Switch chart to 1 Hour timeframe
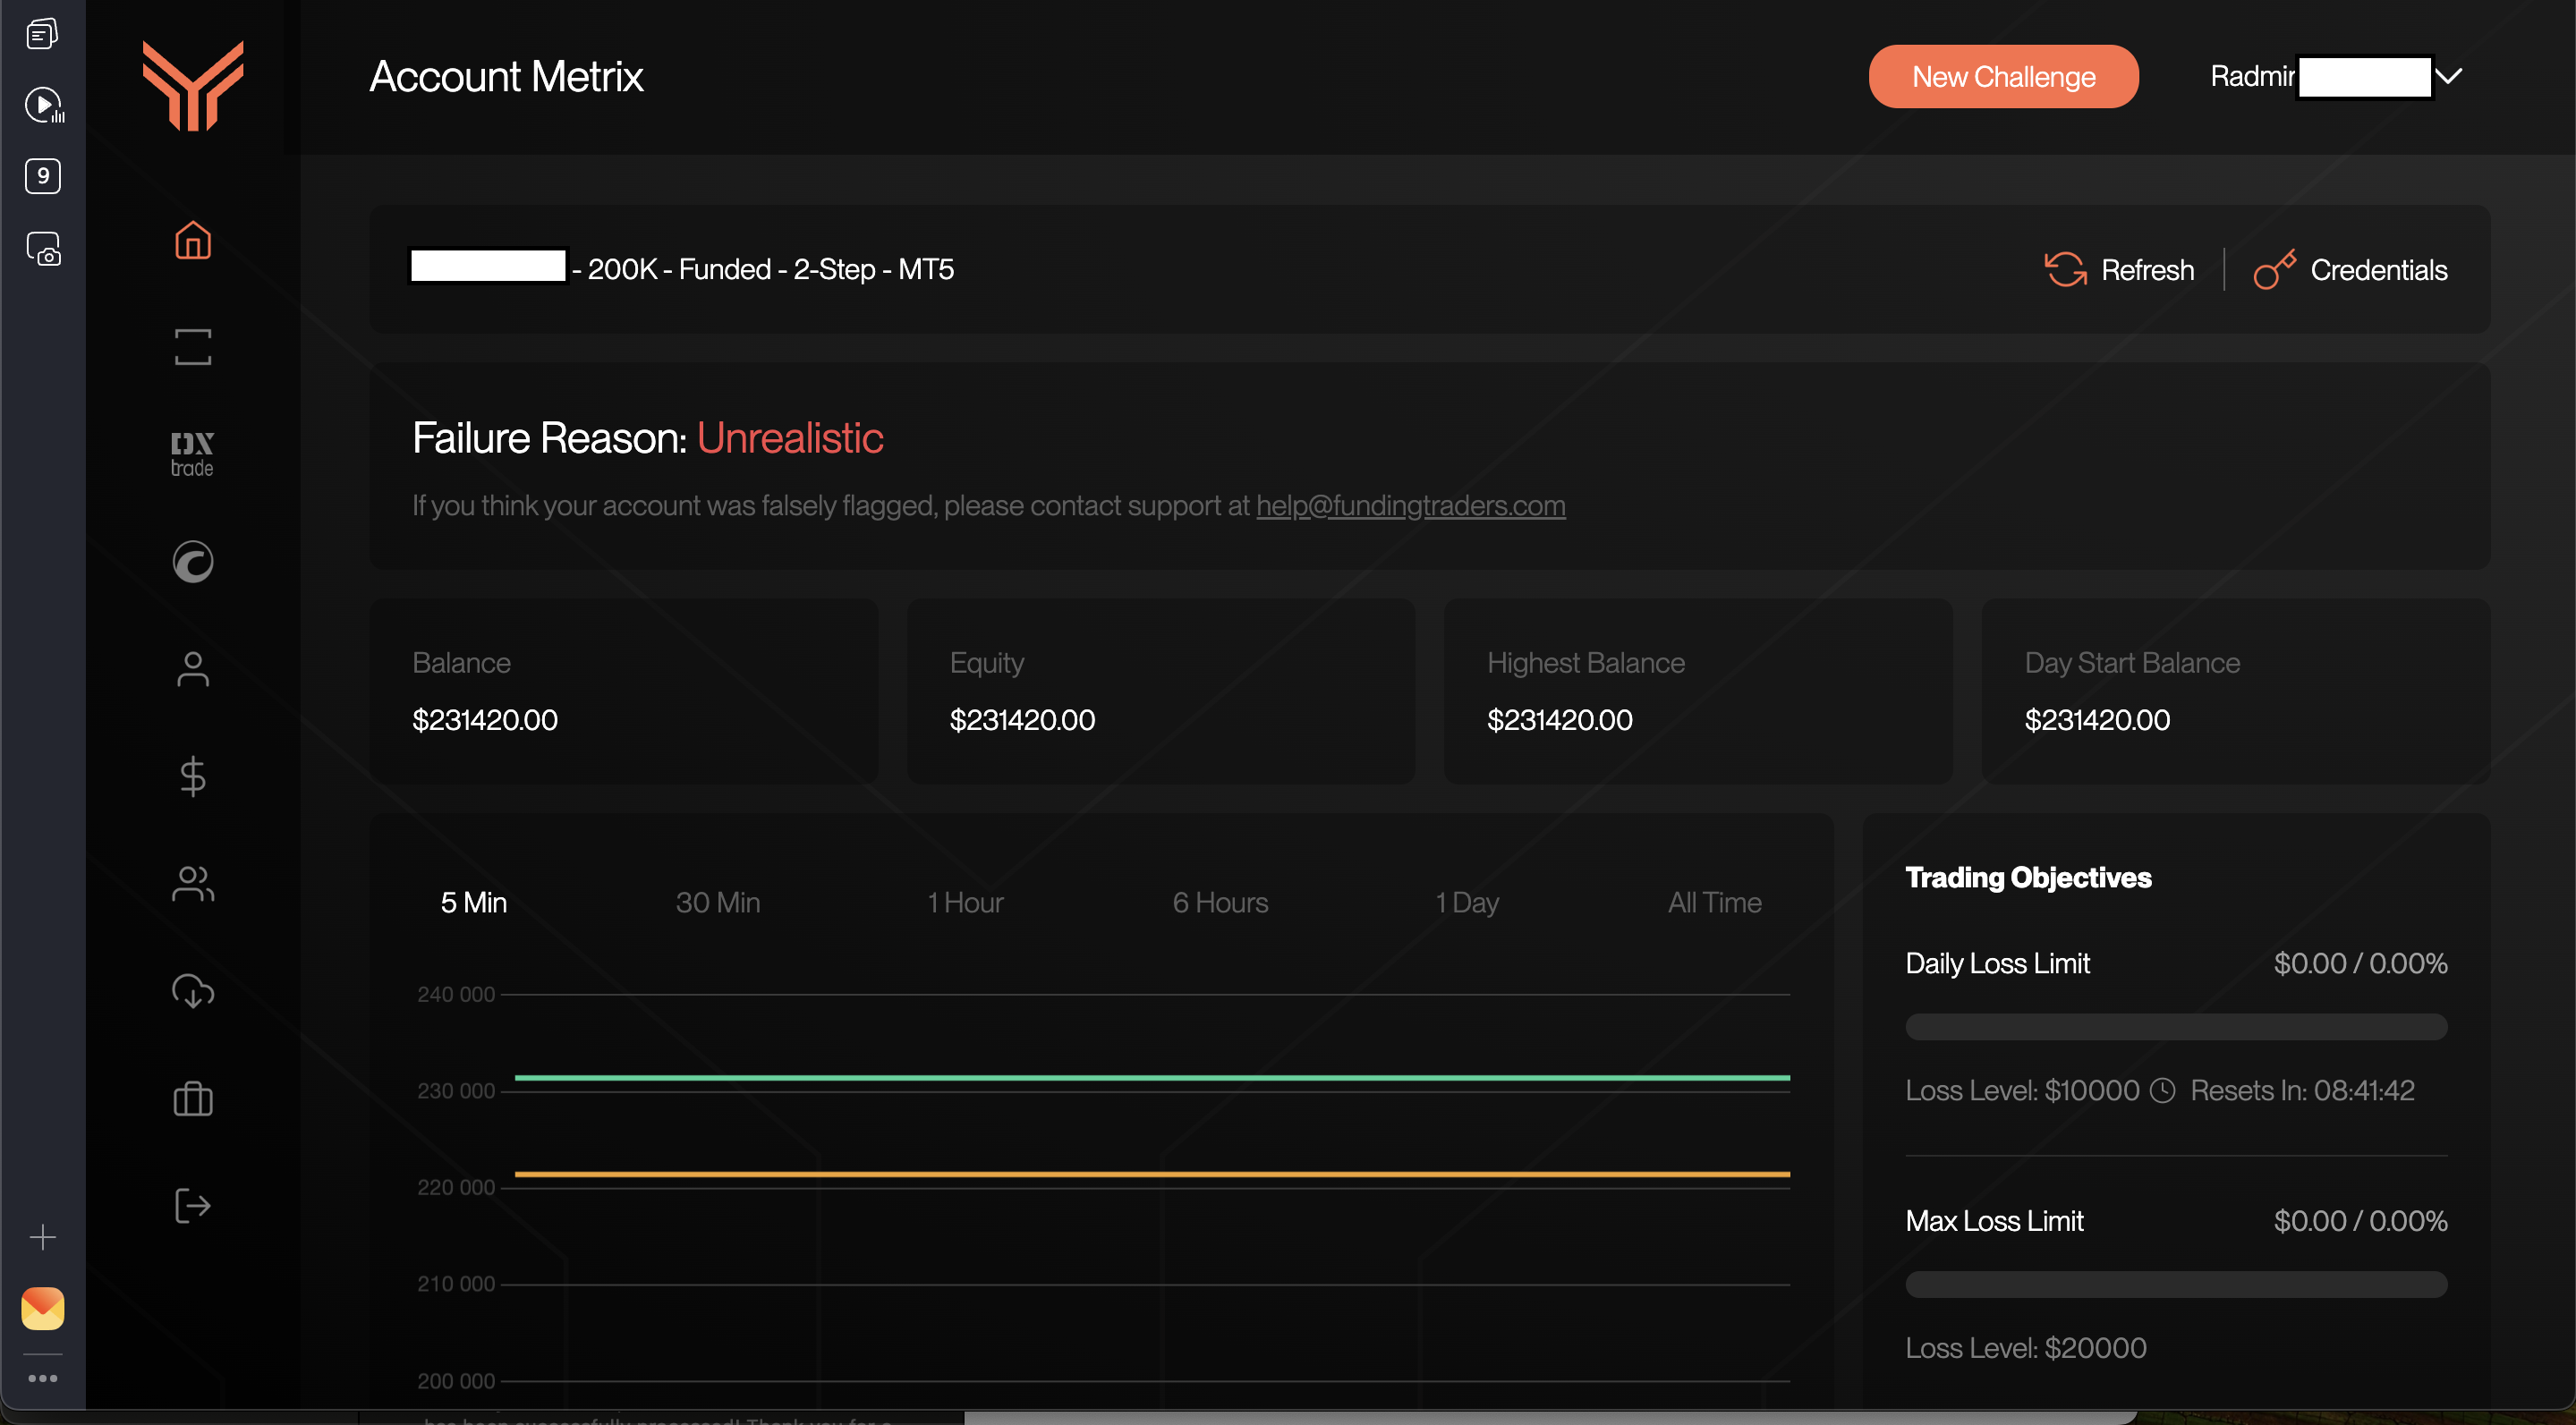This screenshot has height=1425, width=2576. click(965, 902)
